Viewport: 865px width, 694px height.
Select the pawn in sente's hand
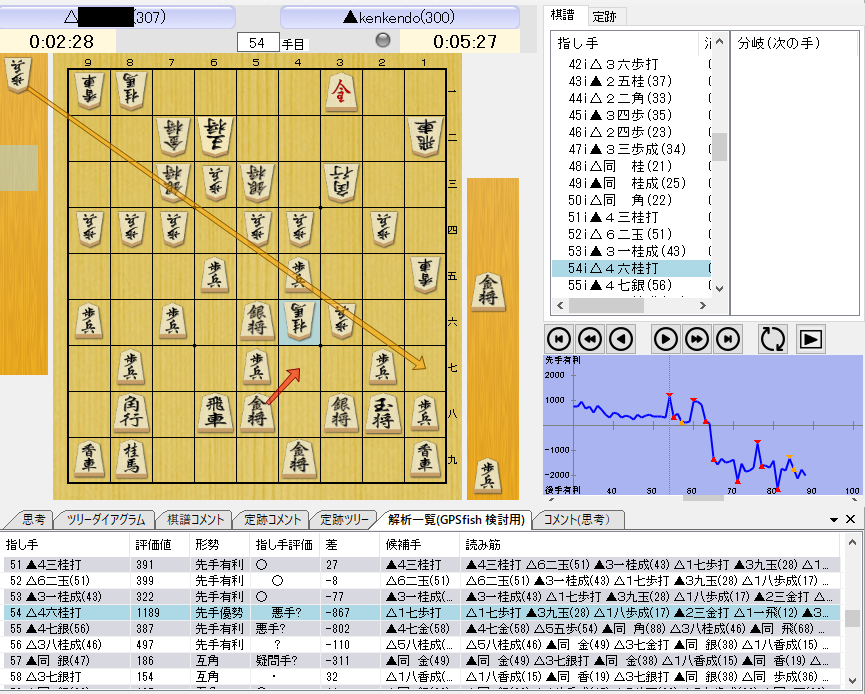tap(488, 476)
